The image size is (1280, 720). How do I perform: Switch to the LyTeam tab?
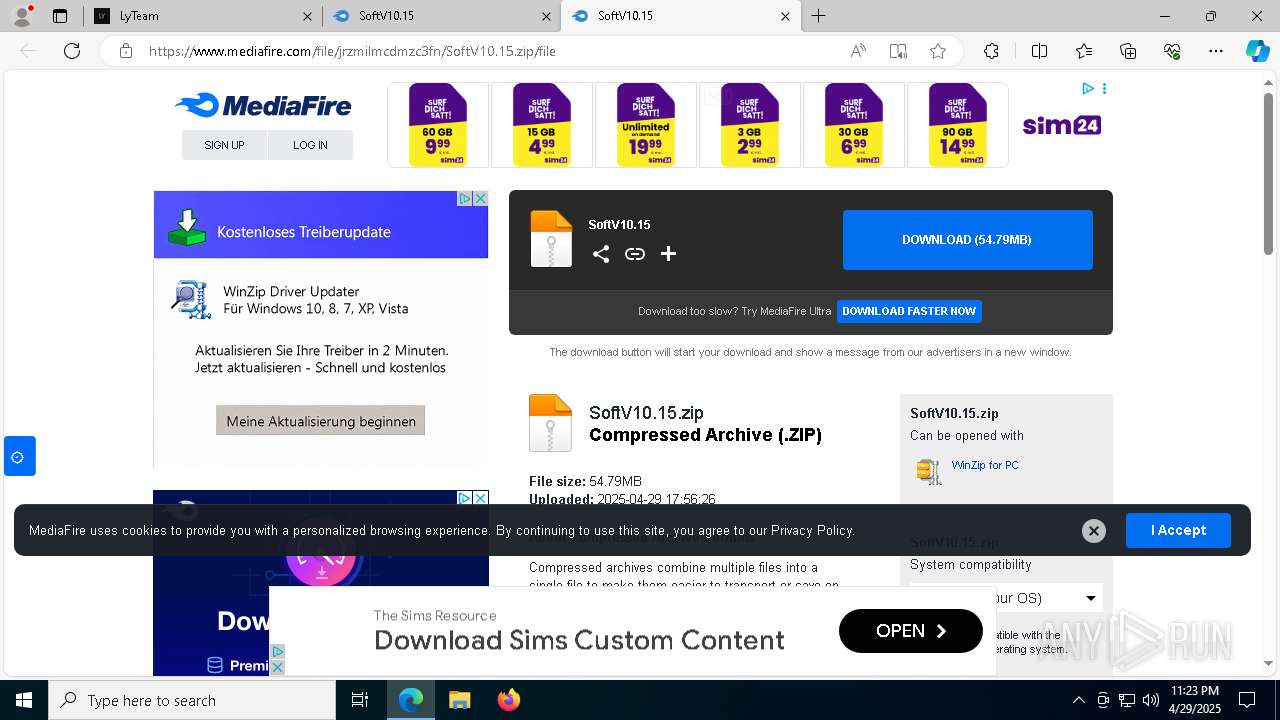coord(200,16)
